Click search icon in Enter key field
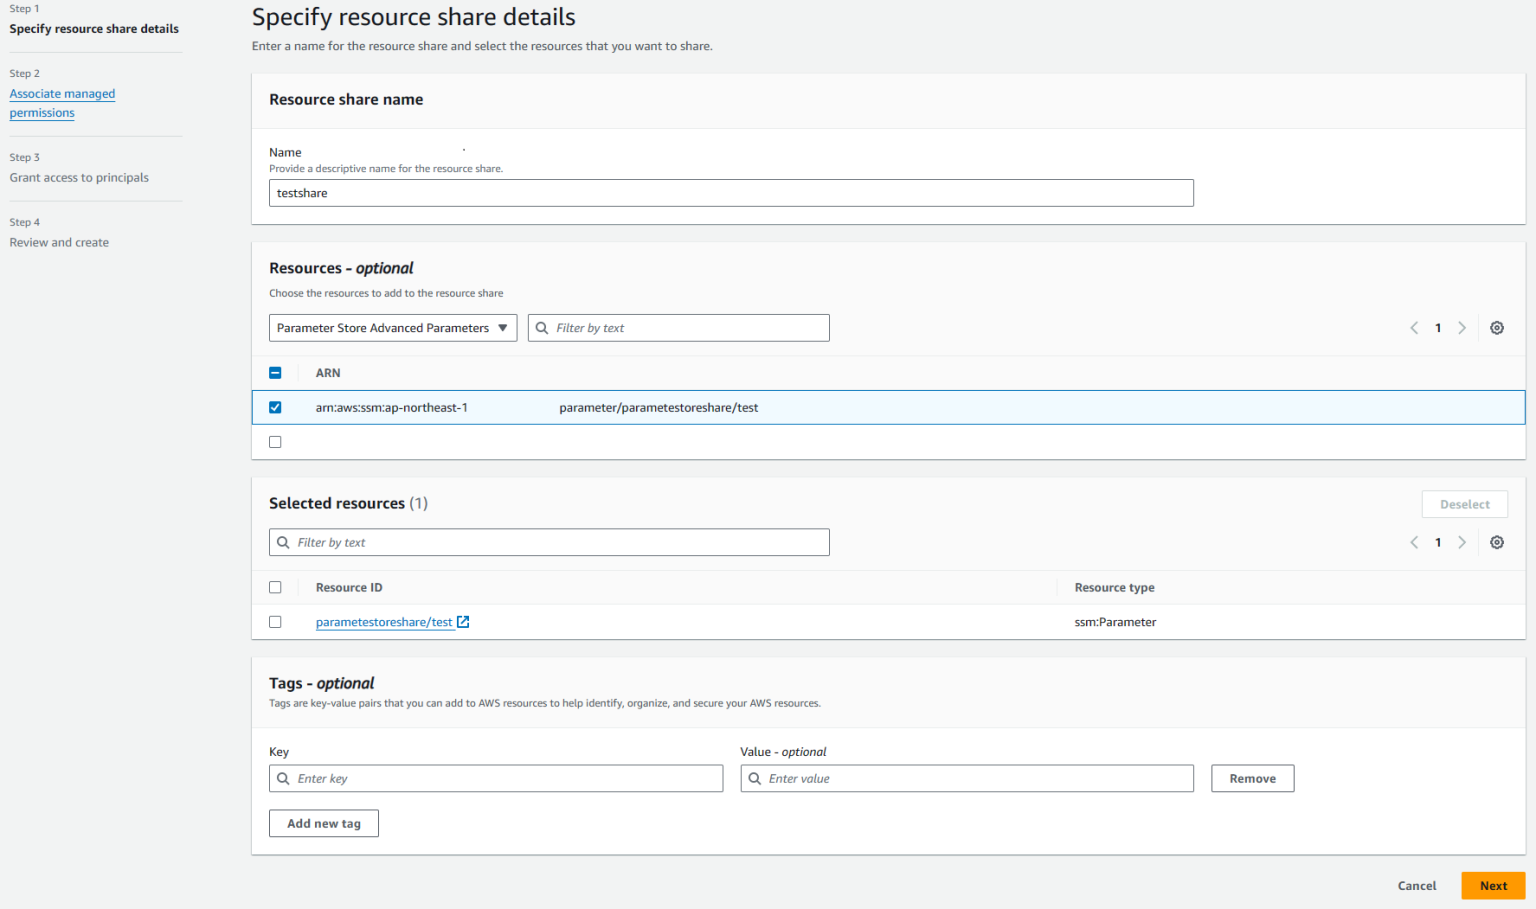 point(283,779)
